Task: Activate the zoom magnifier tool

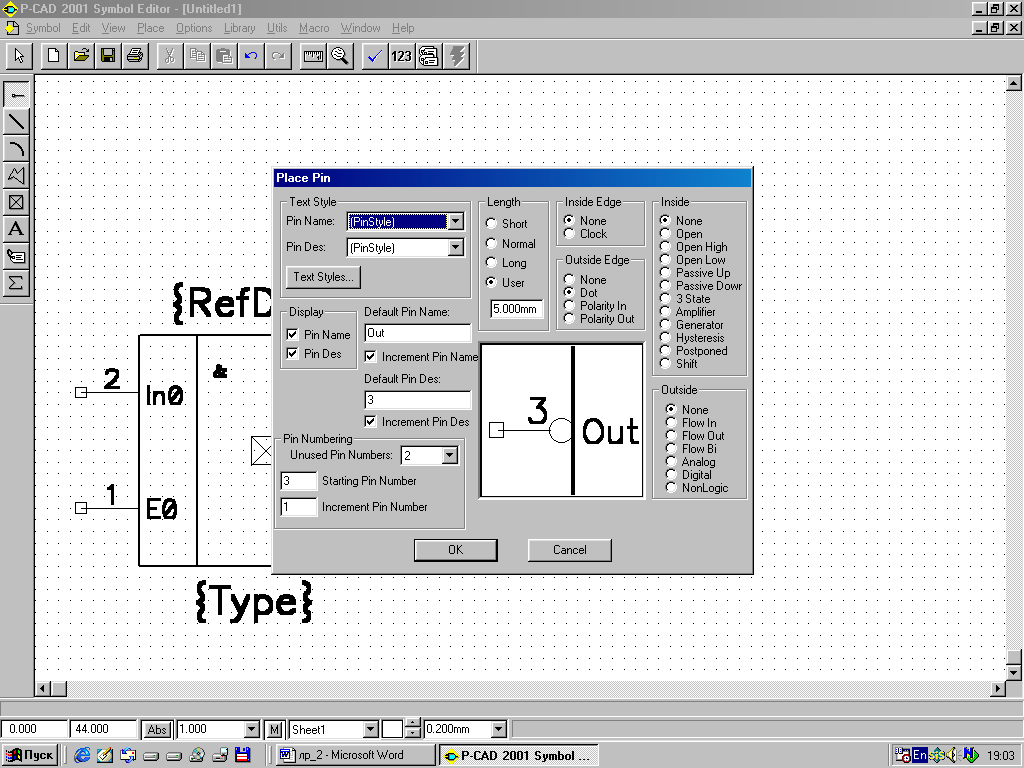Action: coord(340,56)
